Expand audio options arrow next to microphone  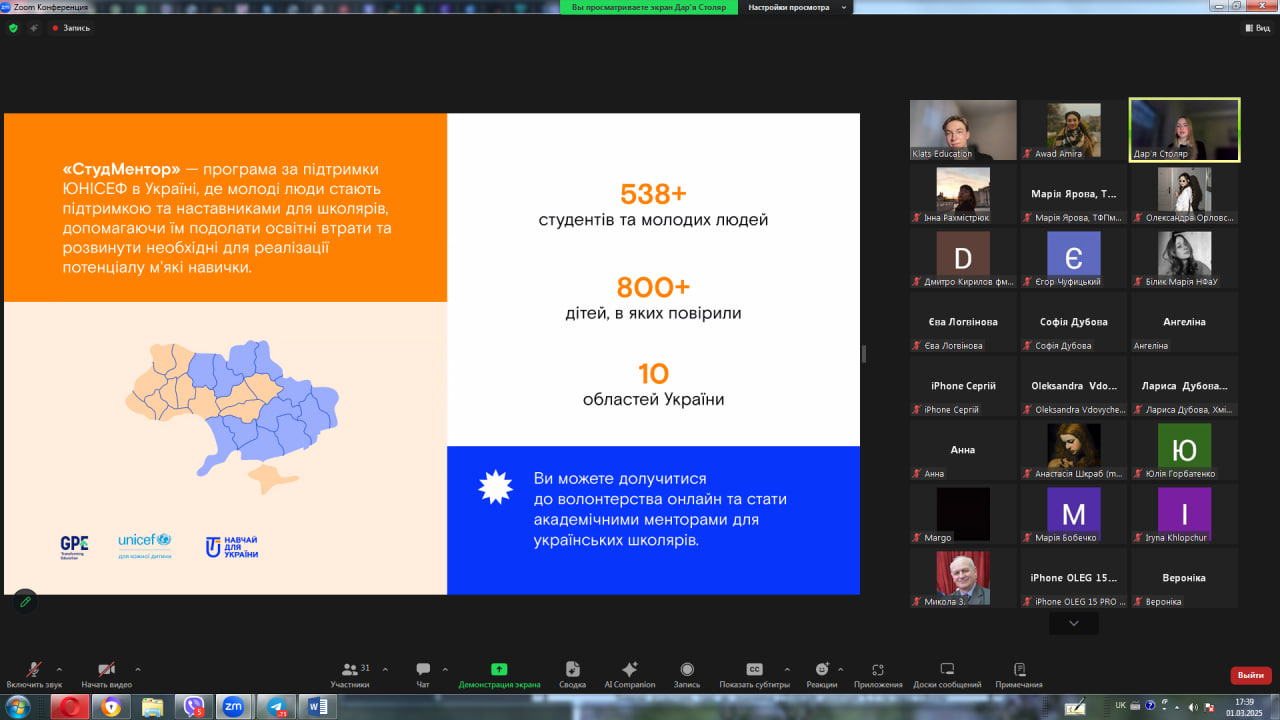(x=59, y=669)
